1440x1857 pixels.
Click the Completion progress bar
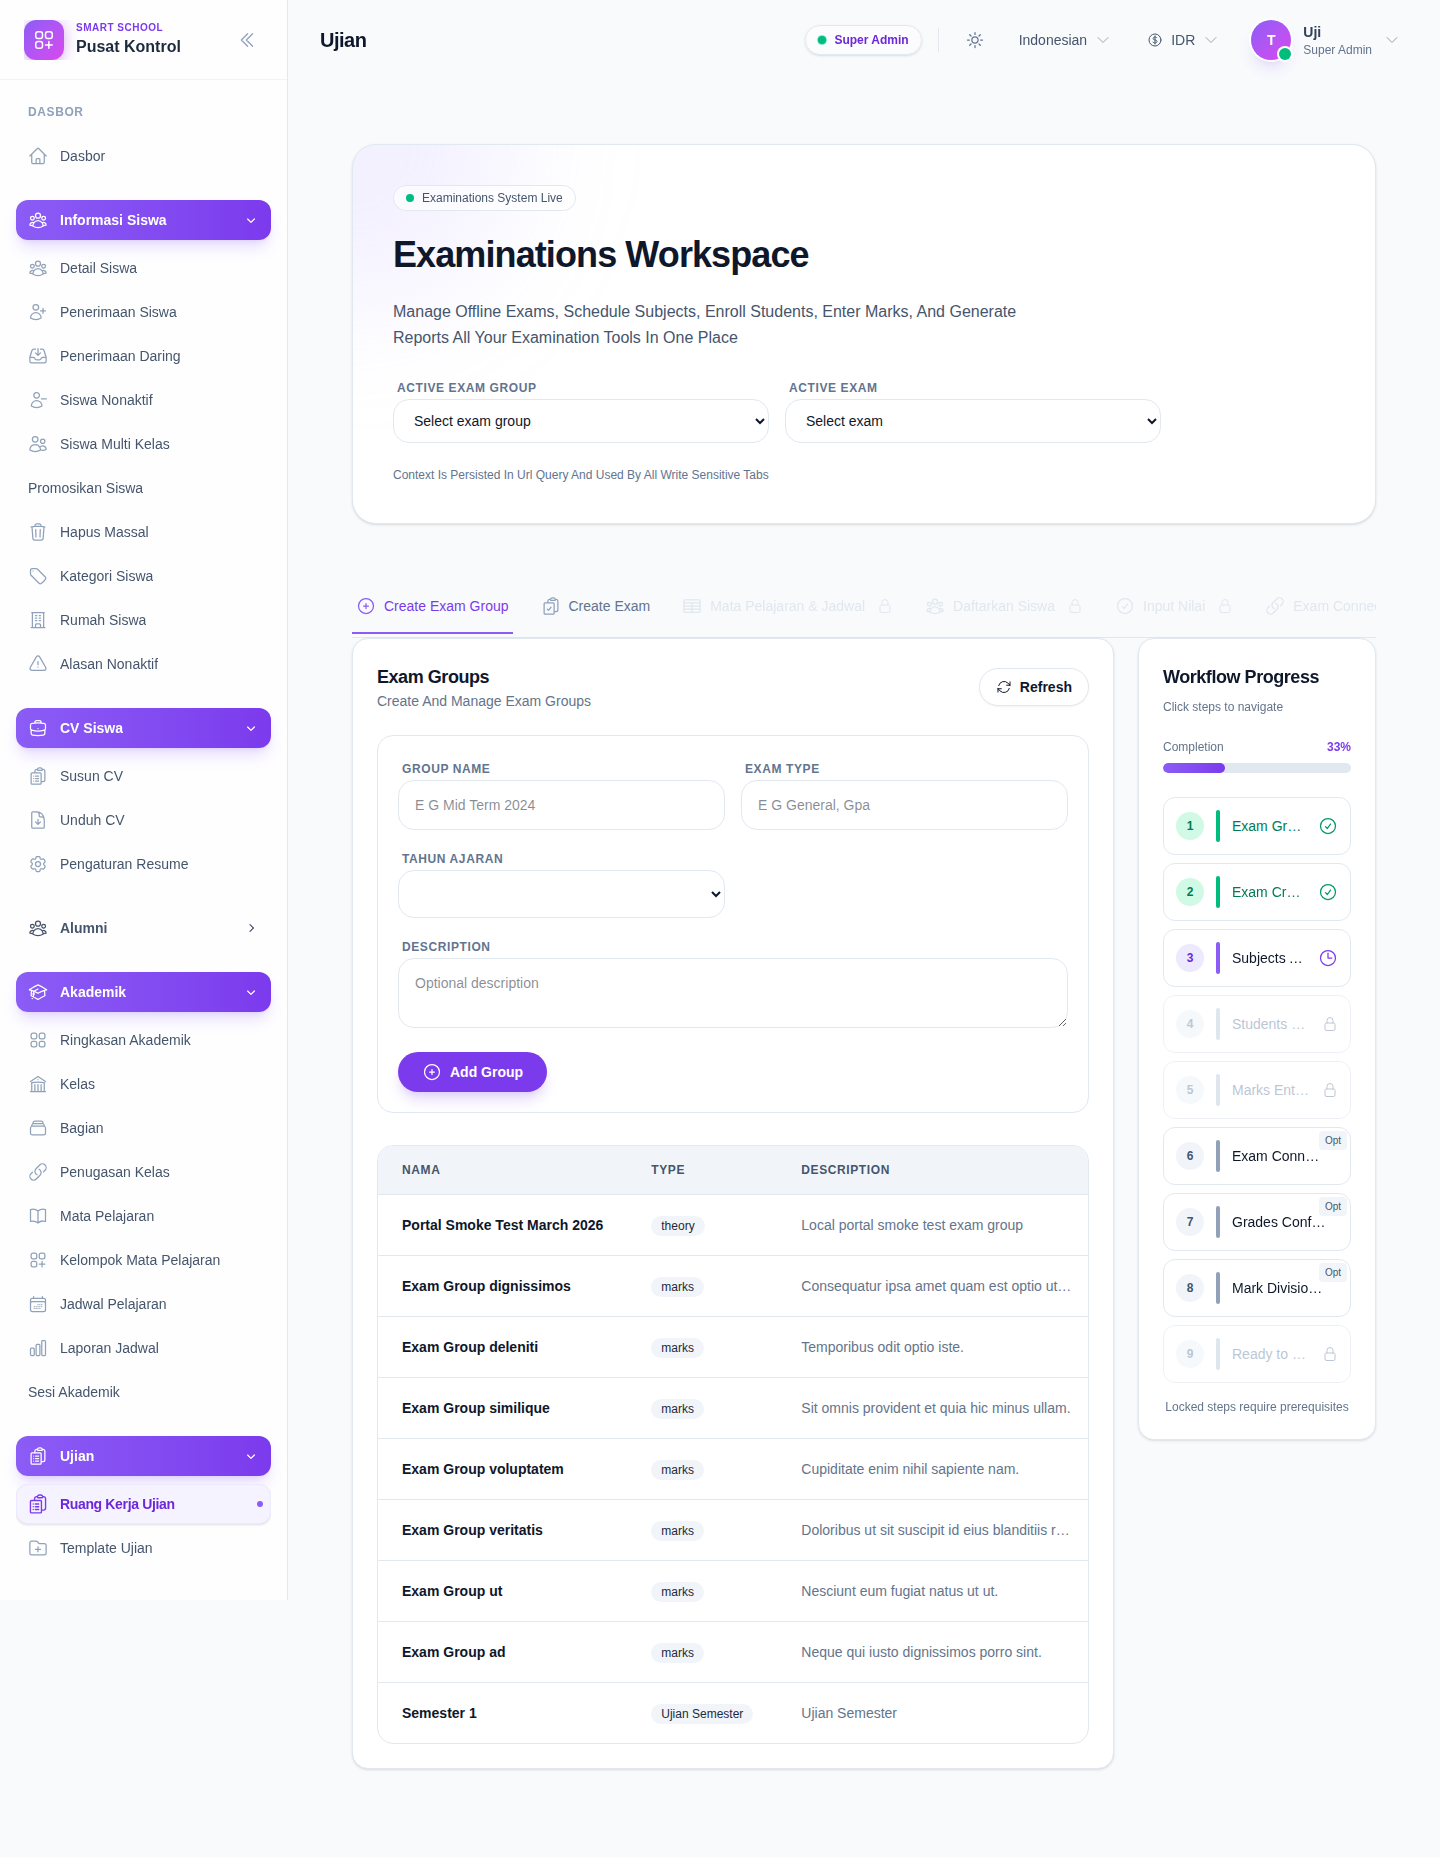click(x=1257, y=768)
